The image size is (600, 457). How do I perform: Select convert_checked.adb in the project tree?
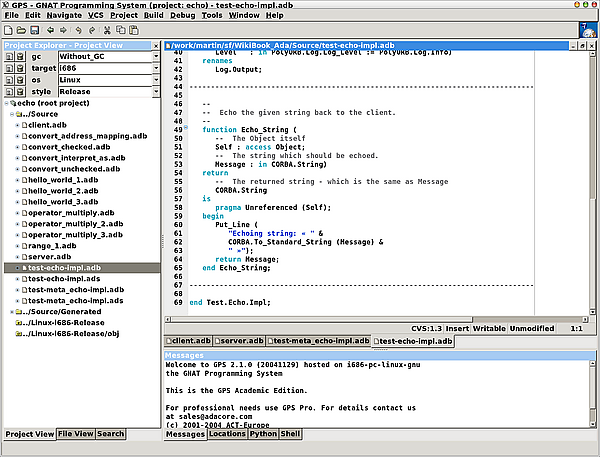[69, 147]
